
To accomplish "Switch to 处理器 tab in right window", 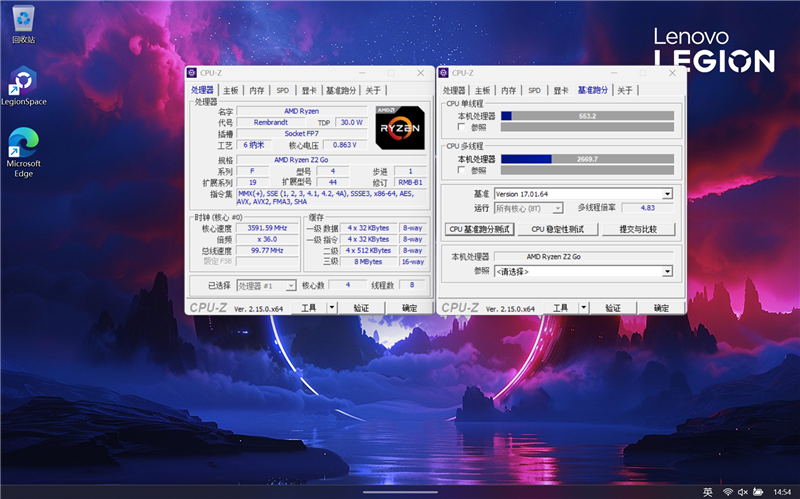I will 454,90.
